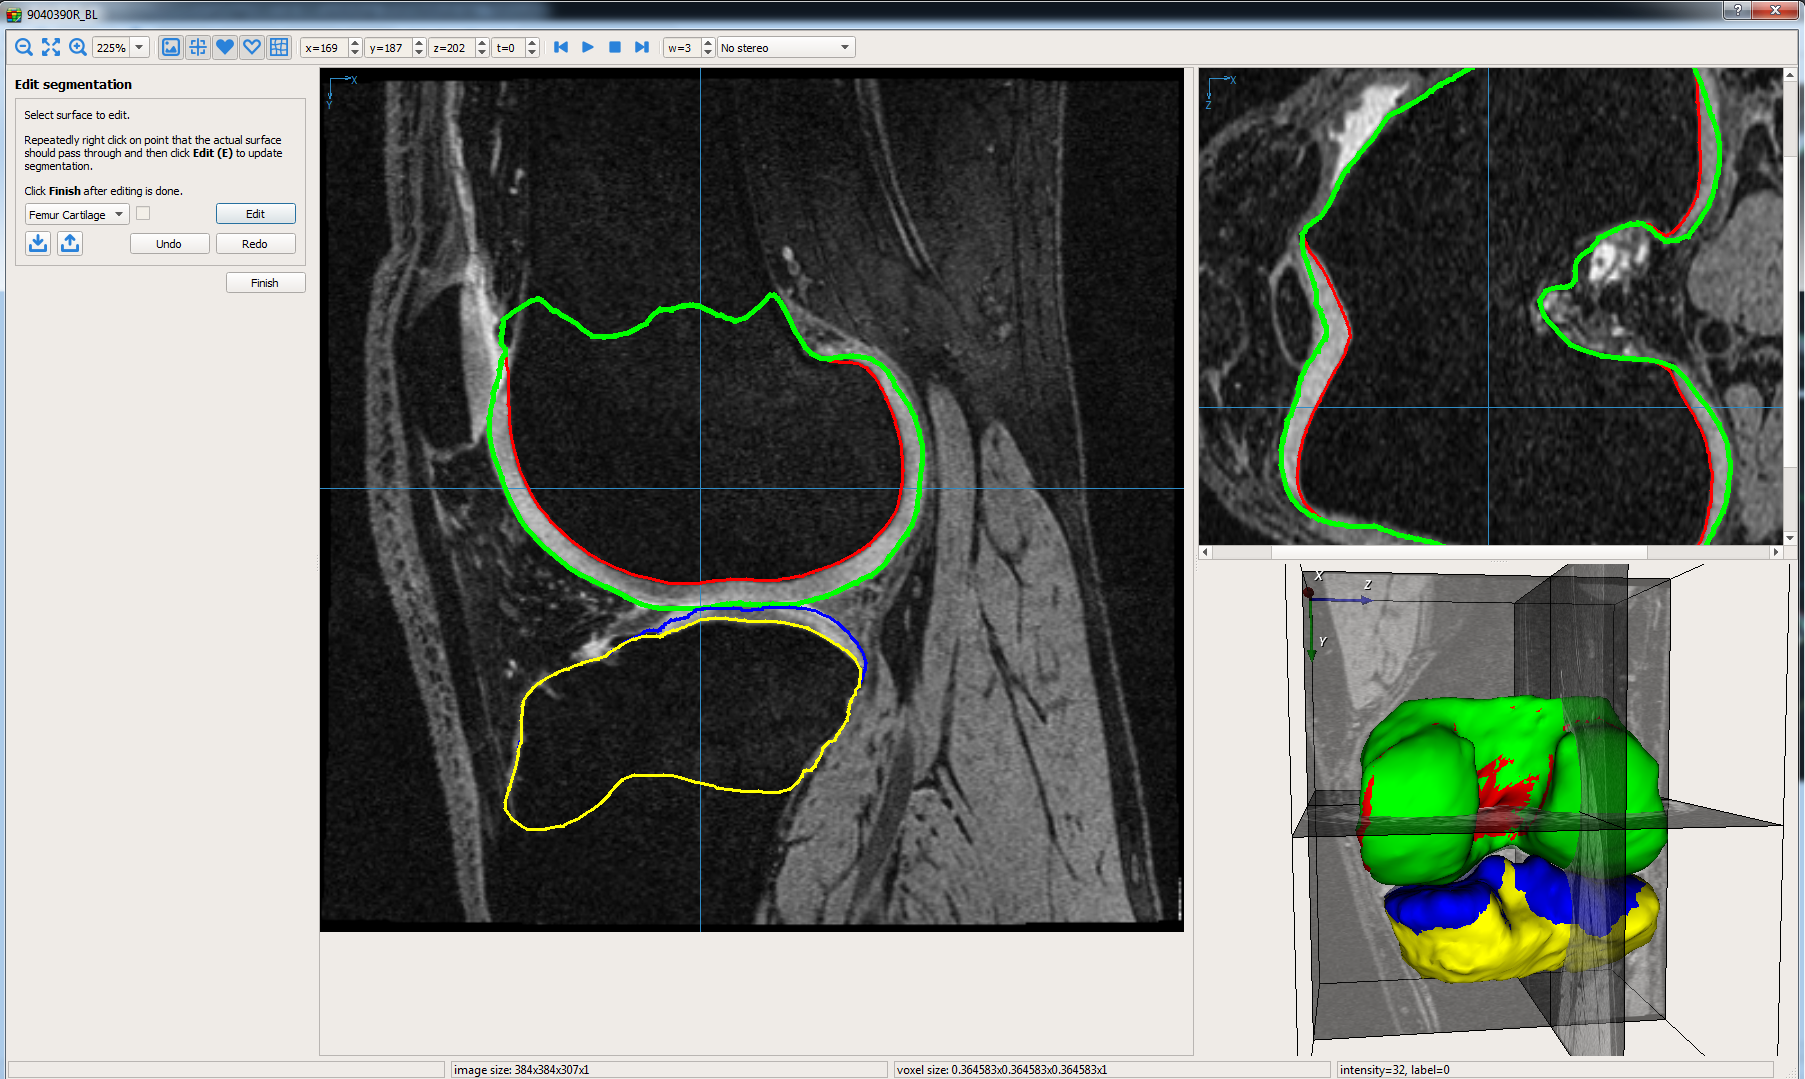Click the upload arrow icon in edit panel
The height and width of the screenshot is (1079, 1805).
click(70, 243)
